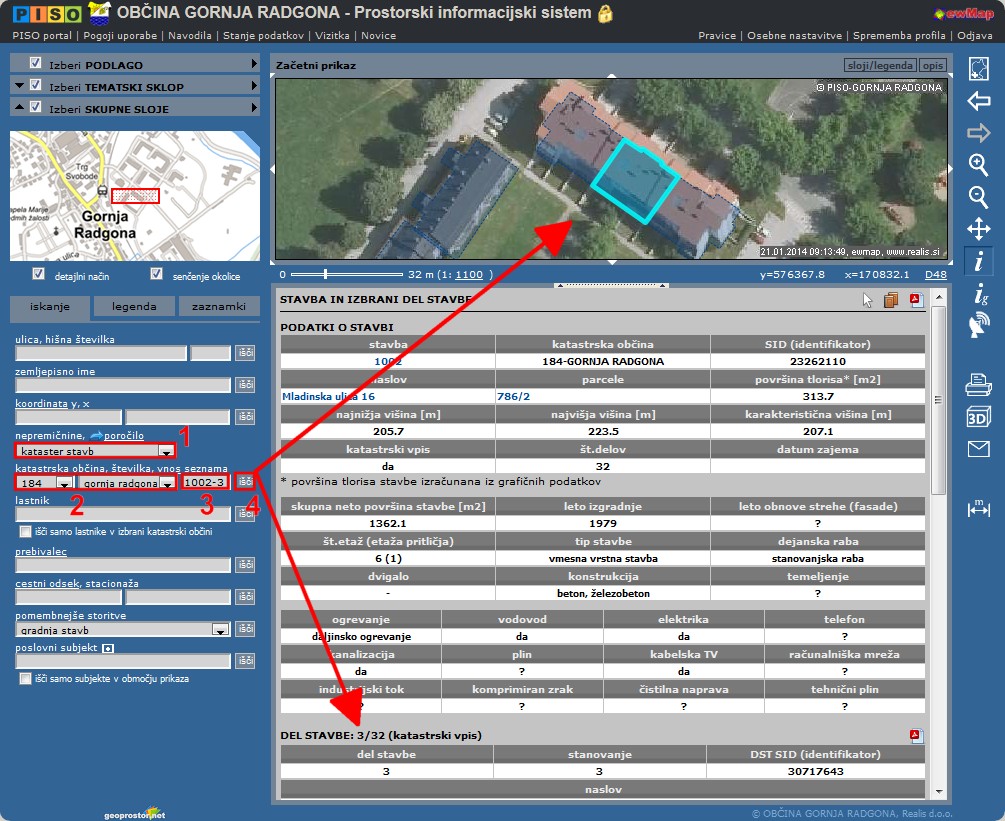Screen dimensions: 1005x821
Task: Click the printer icon
Action: point(979,384)
